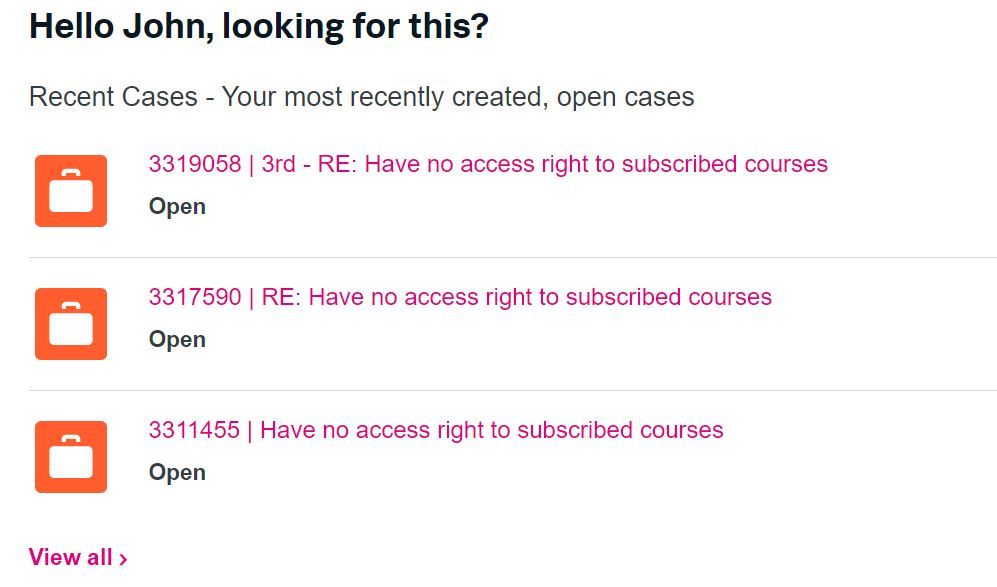997x587 pixels.
Task: Click the Open status under case 3319058
Action: tap(177, 207)
